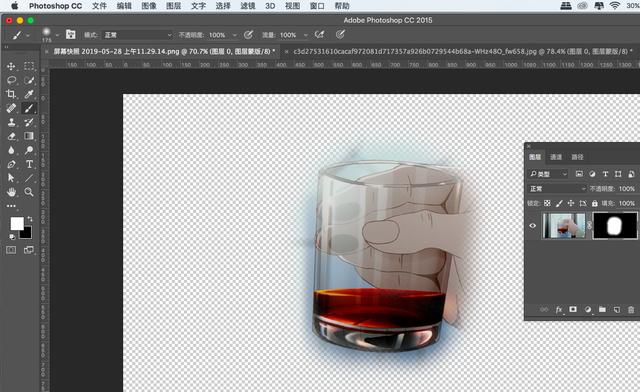This screenshot has width=640, height=392.
Task: Select the Zoom magnifier tool
Action: [29, 192]
